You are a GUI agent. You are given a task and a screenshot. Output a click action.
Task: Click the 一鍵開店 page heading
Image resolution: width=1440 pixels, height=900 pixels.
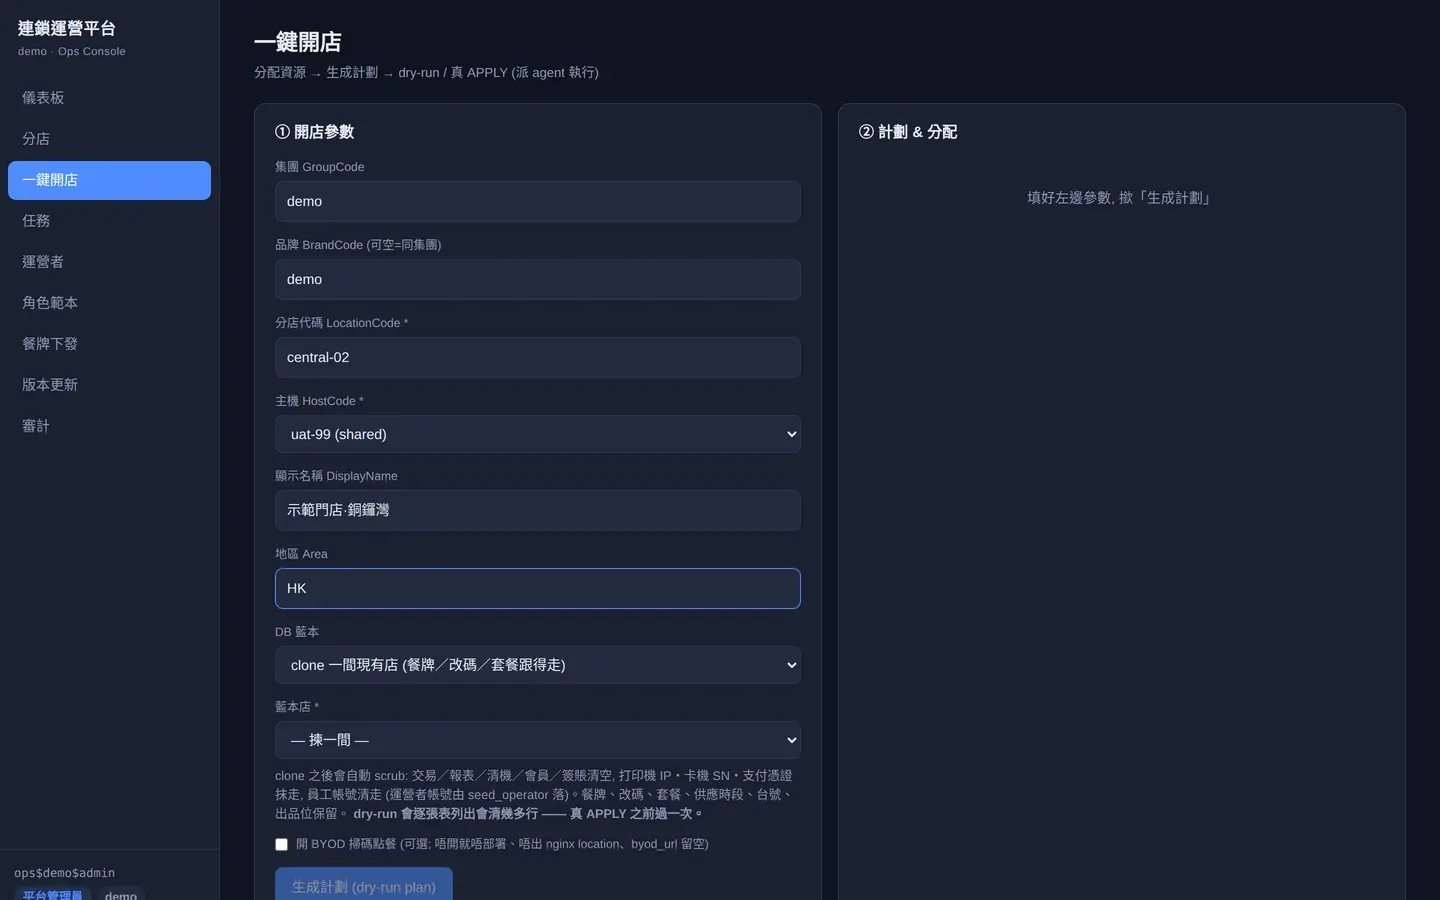coord(298,42)
